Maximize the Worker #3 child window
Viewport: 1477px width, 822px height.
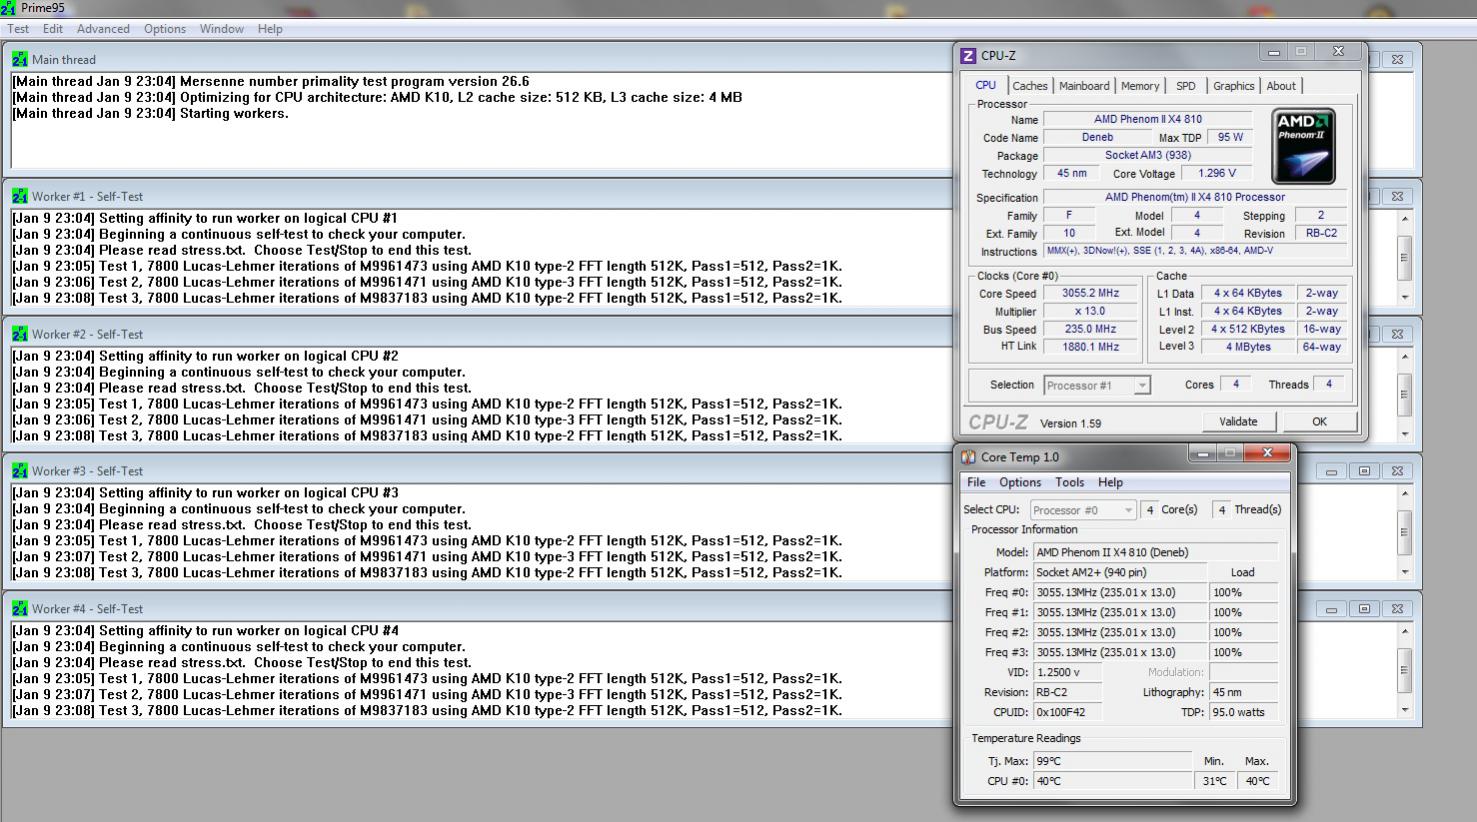1364,471
